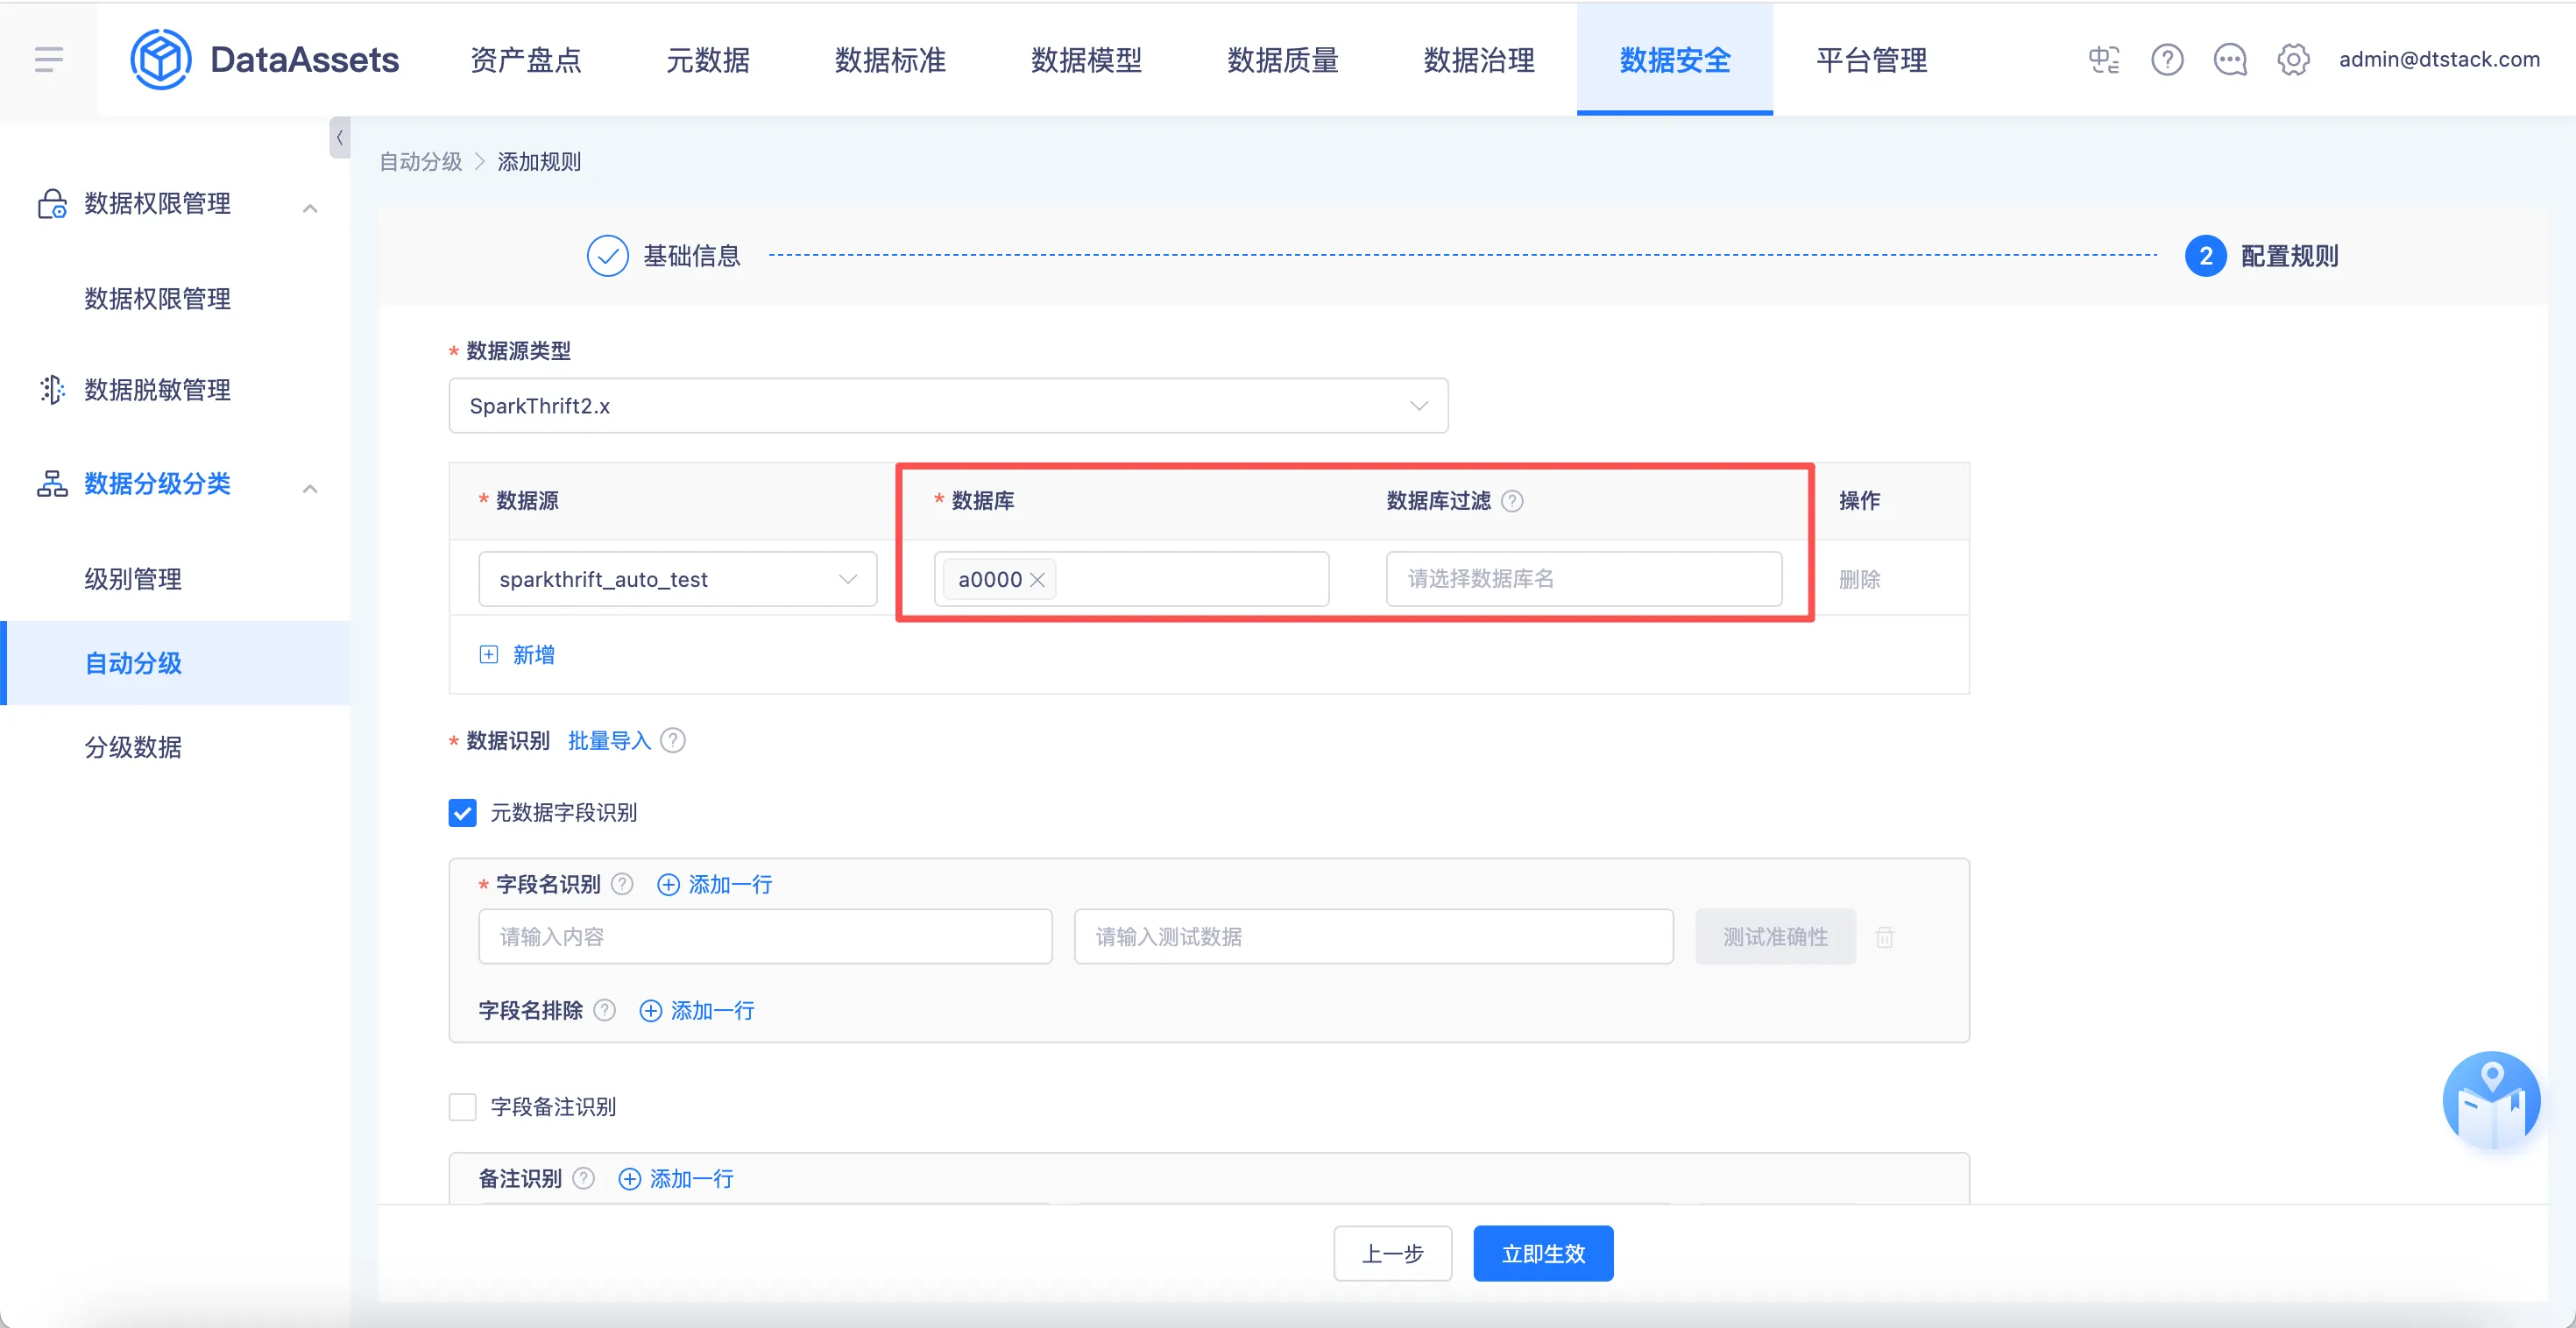The width and height of the screenshot is (2576, 1328).
Task: Click the 请选择数据库名 filter input
Action: (1583, 579)
